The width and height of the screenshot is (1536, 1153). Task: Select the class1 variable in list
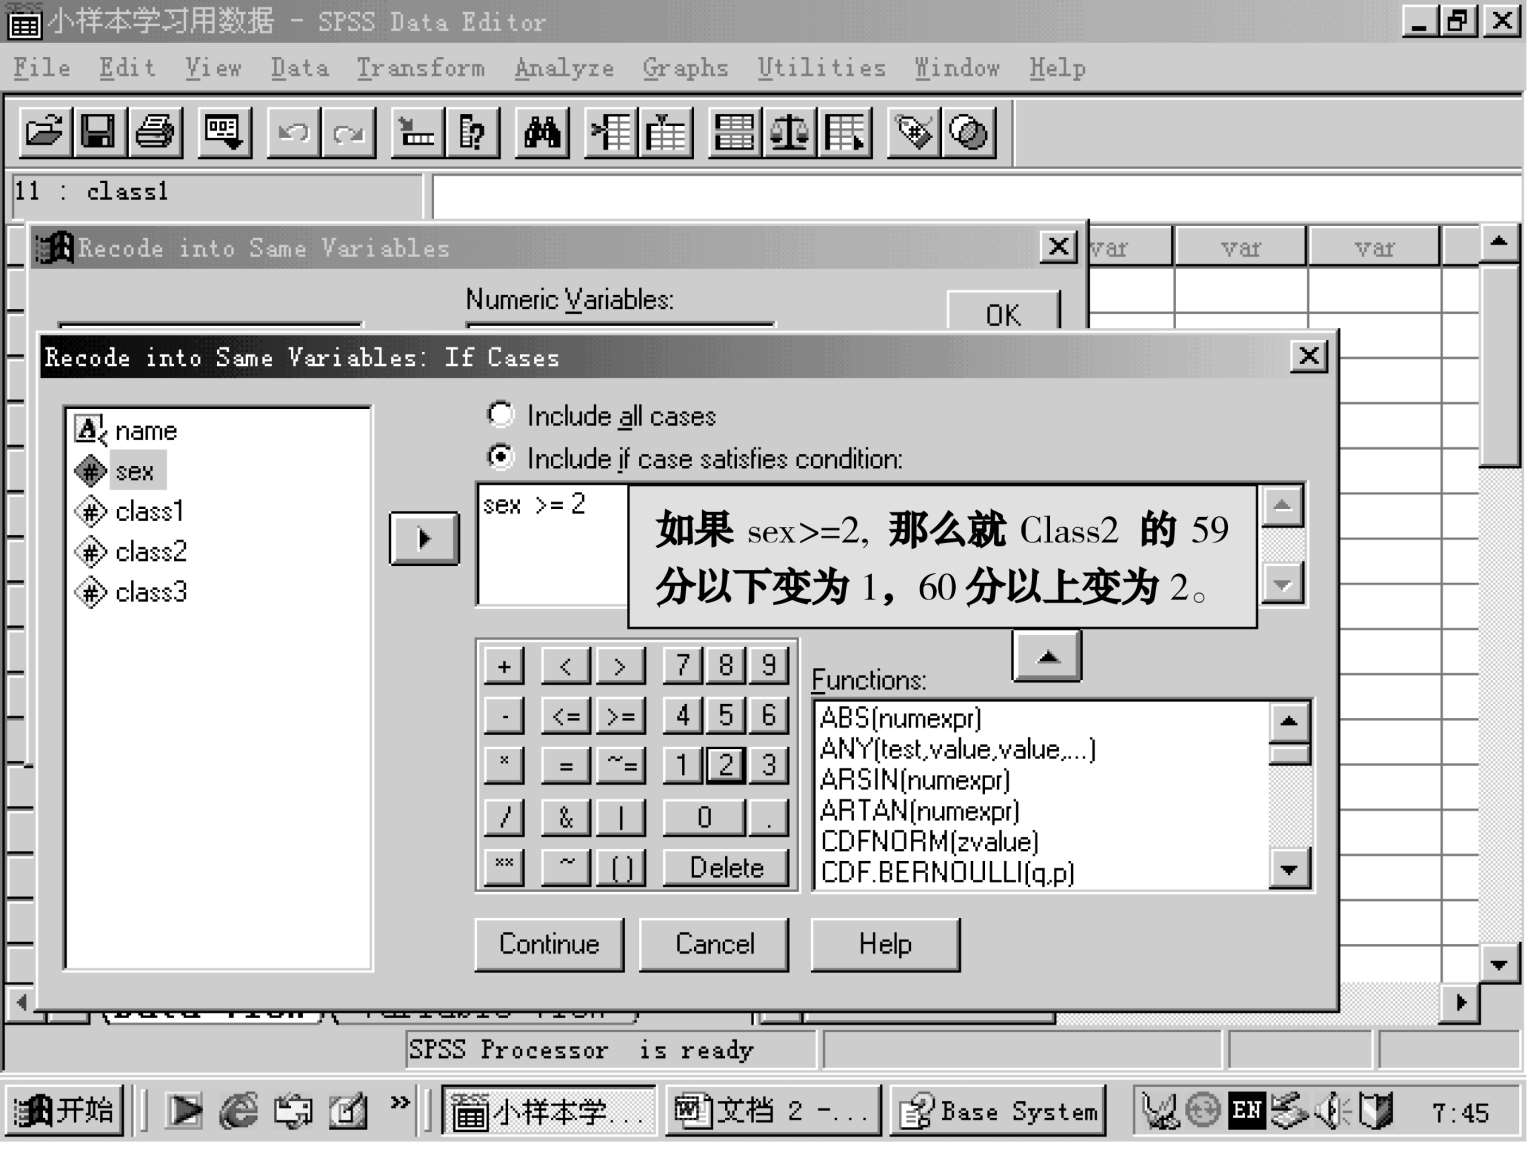[131, 512]
